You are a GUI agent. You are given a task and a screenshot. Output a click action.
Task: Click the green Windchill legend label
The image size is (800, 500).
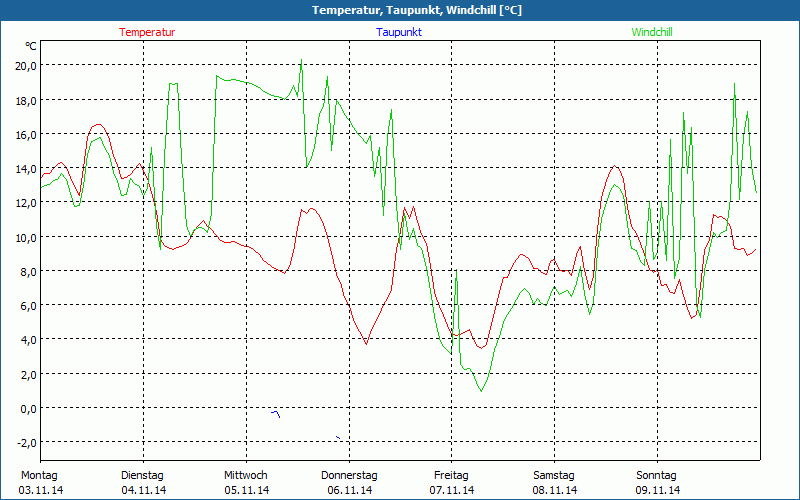[x=652, y=32]
